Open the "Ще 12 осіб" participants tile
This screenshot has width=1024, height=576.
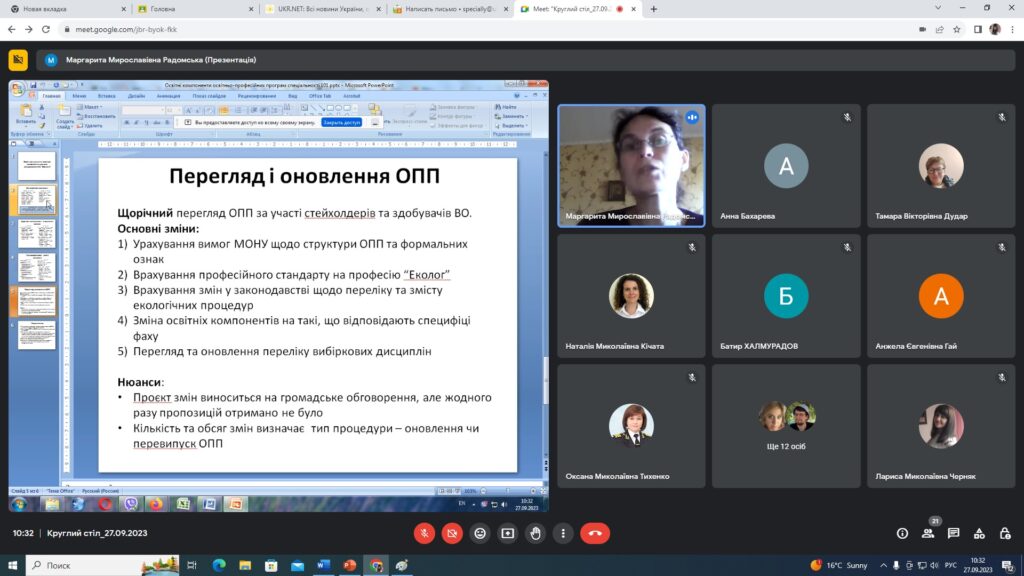[x=786, y=425]
